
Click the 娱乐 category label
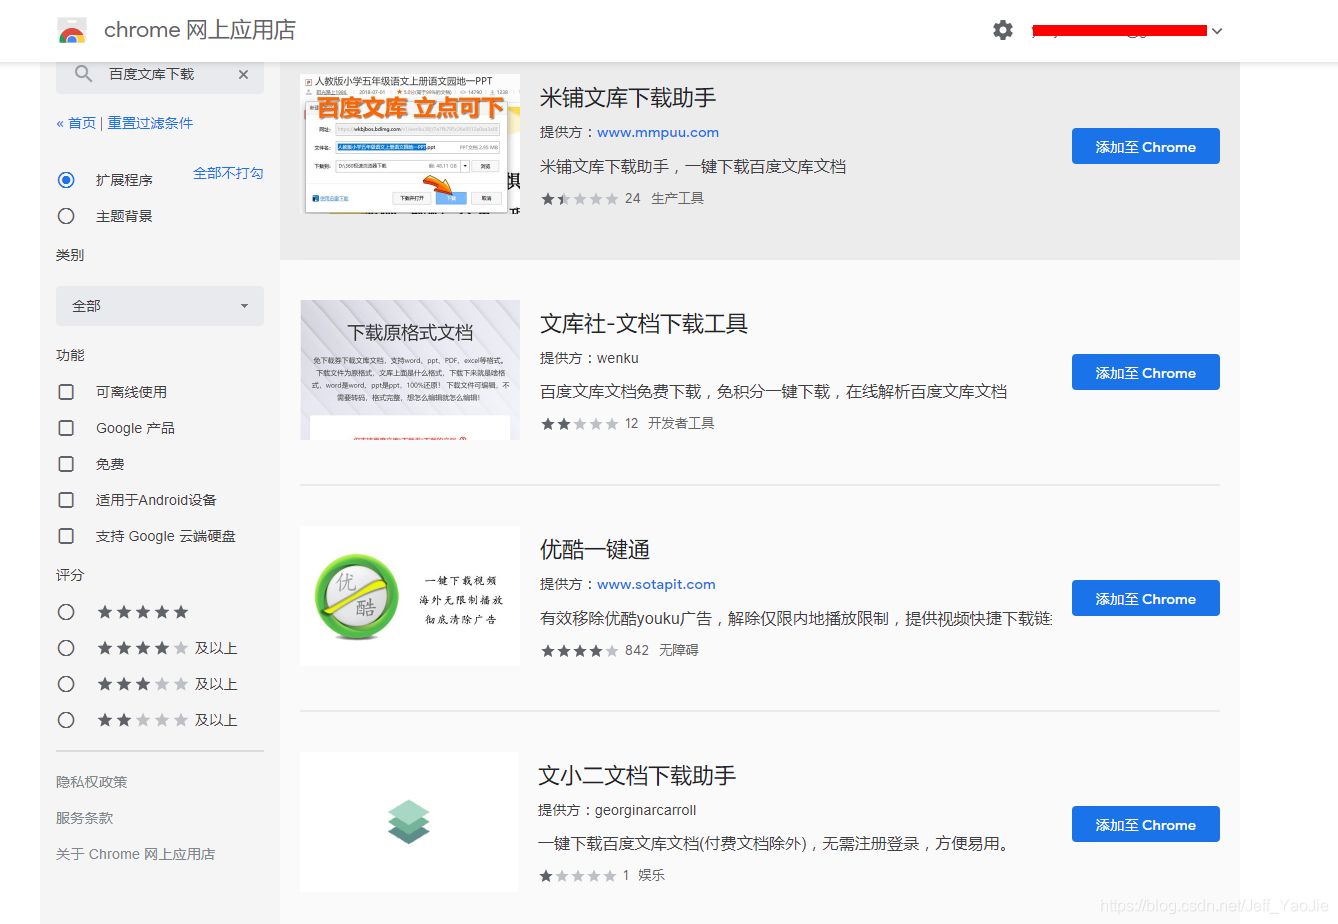click(x=651, y=875)
